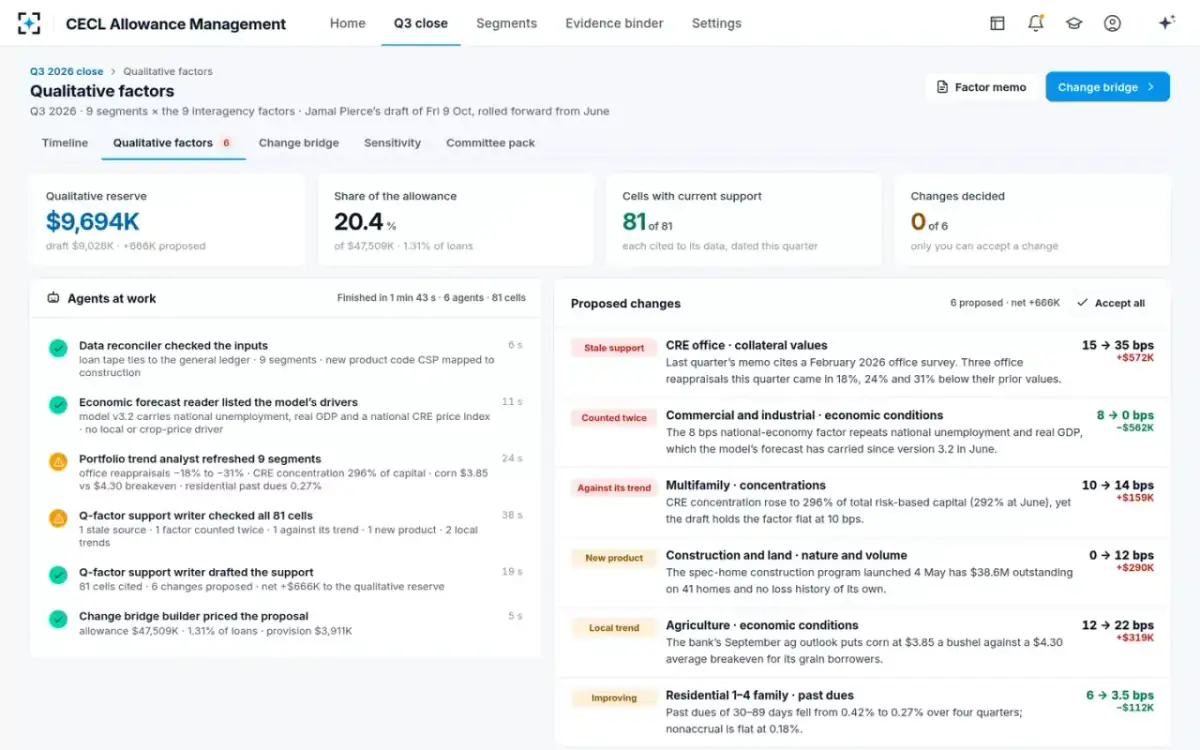Click the 'Local trend' tag

click(x=613, y=628)
